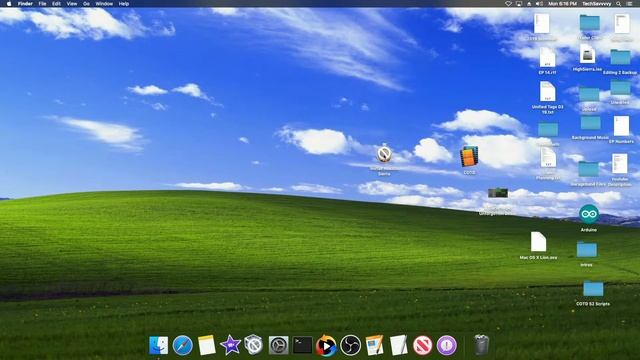Select Garageband Files folder
This screenshot has width=640, height=360.
tap(588, 169)
